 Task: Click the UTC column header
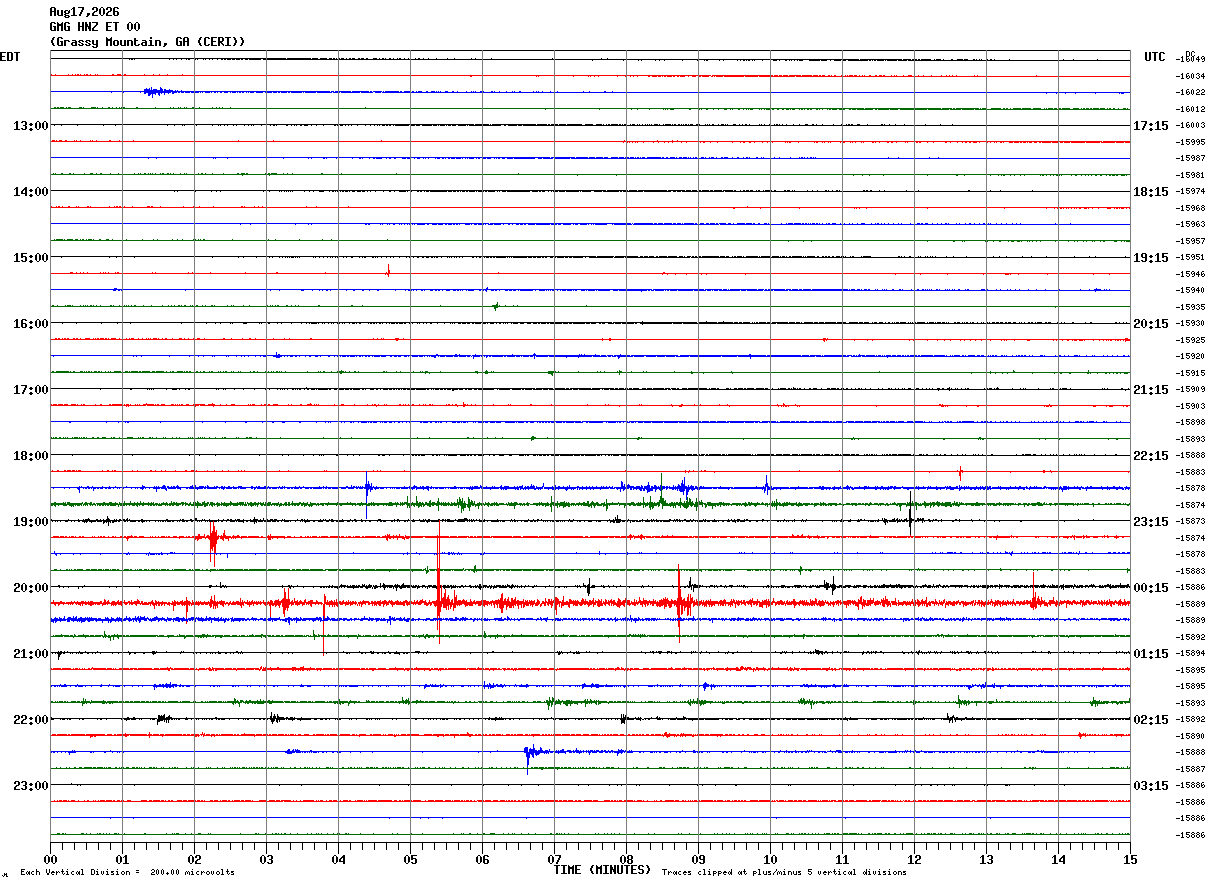click(x=1155, y=57)
